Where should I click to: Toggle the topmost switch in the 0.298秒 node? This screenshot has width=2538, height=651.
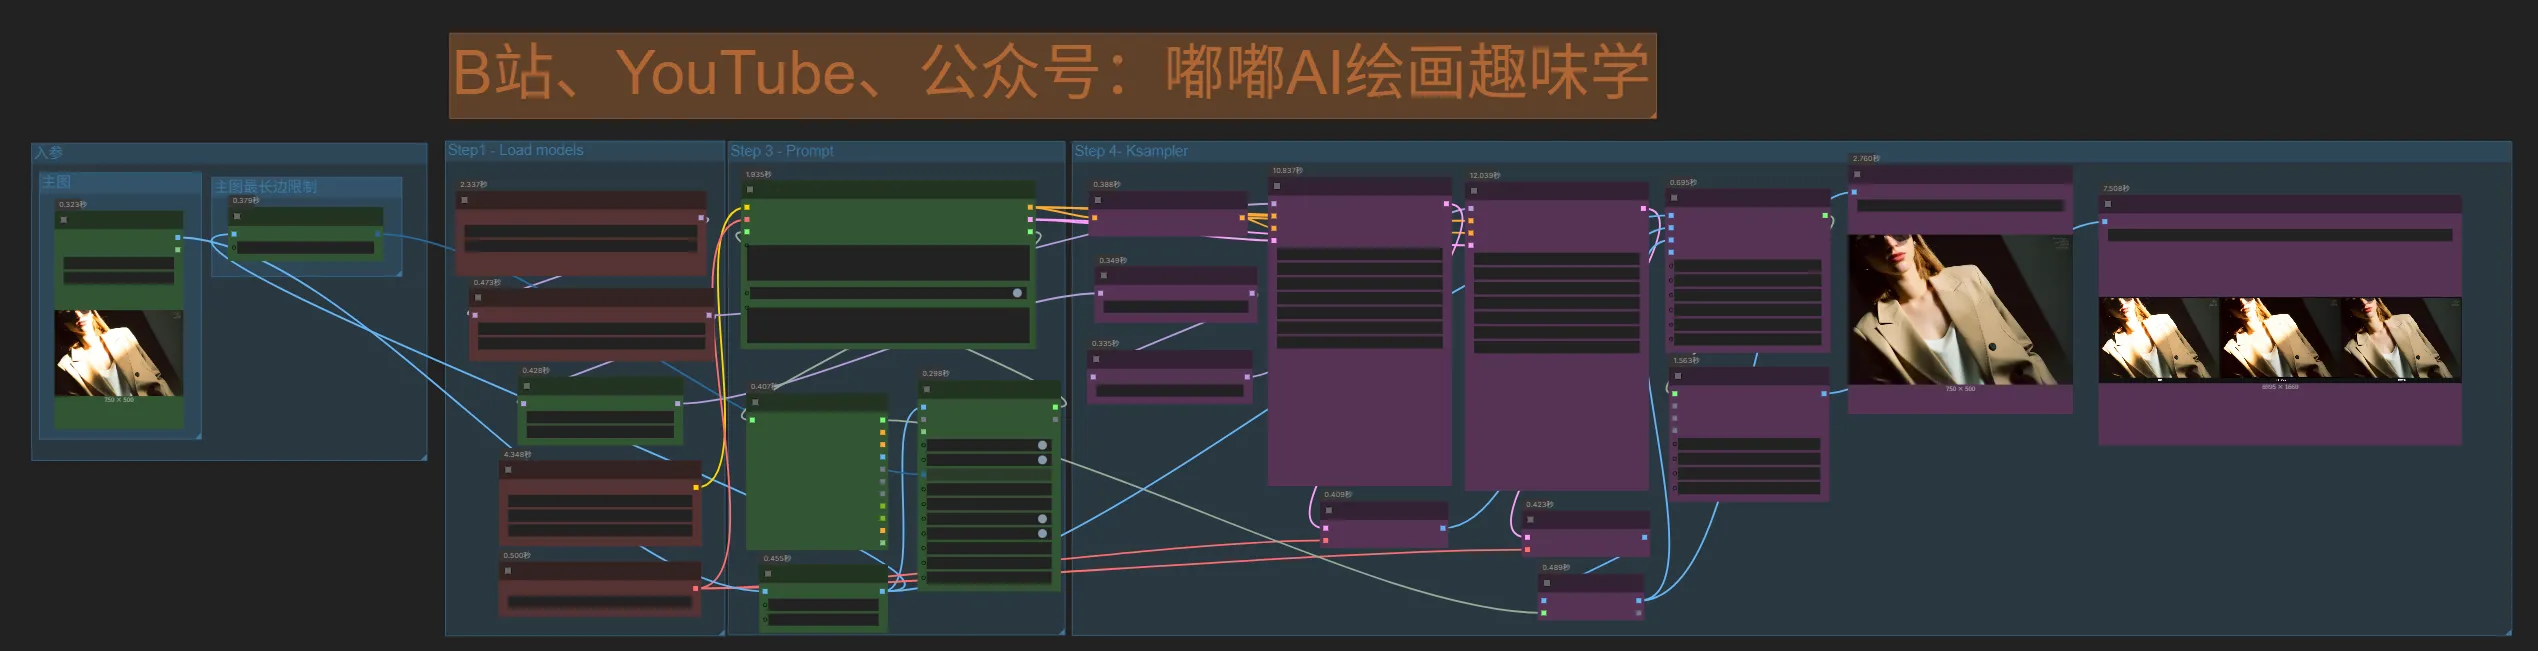click(x=1042, y=445)
